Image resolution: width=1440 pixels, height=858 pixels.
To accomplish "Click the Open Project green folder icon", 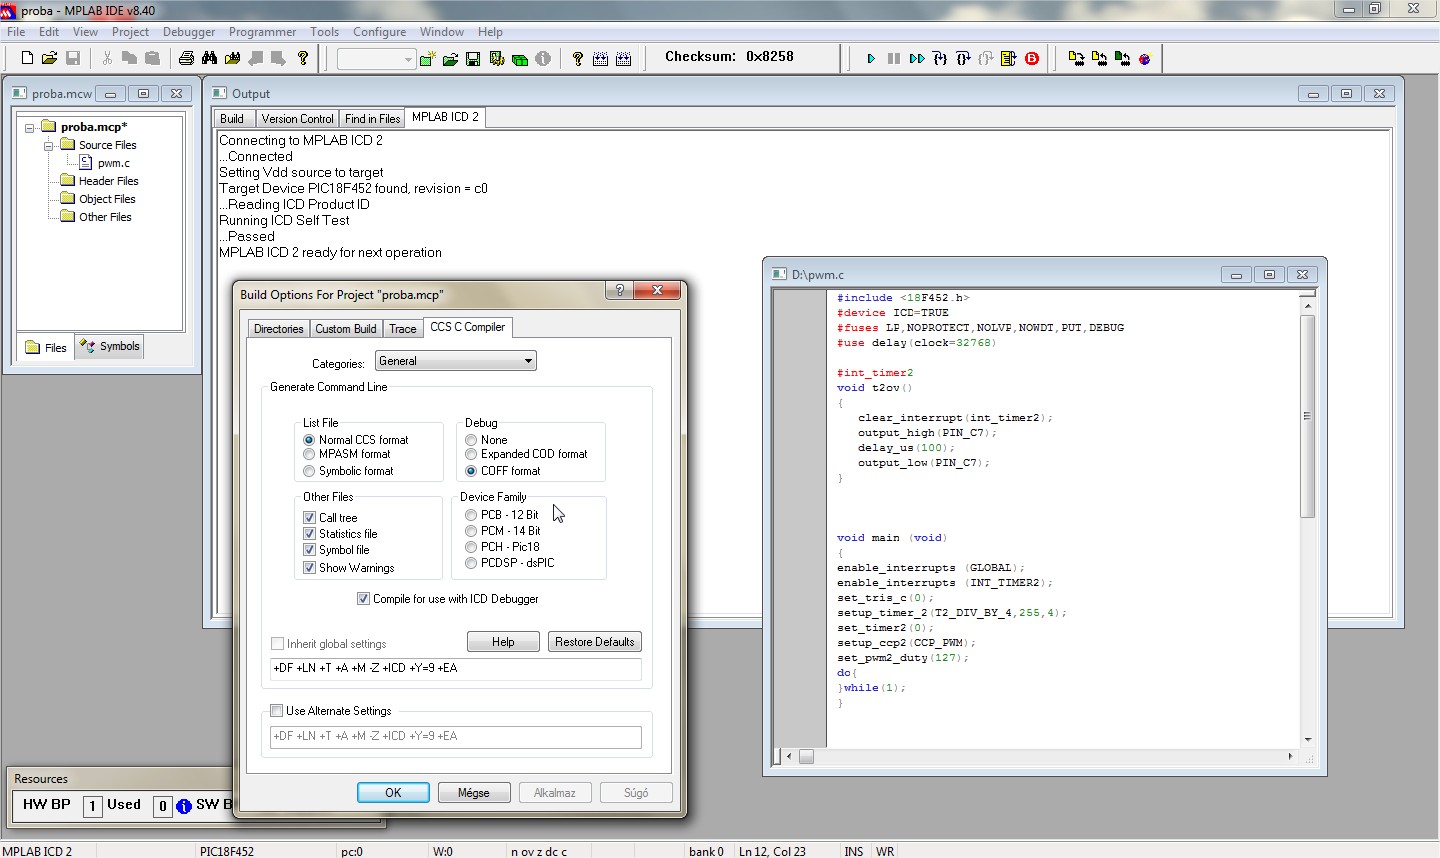I will [450, 59].
